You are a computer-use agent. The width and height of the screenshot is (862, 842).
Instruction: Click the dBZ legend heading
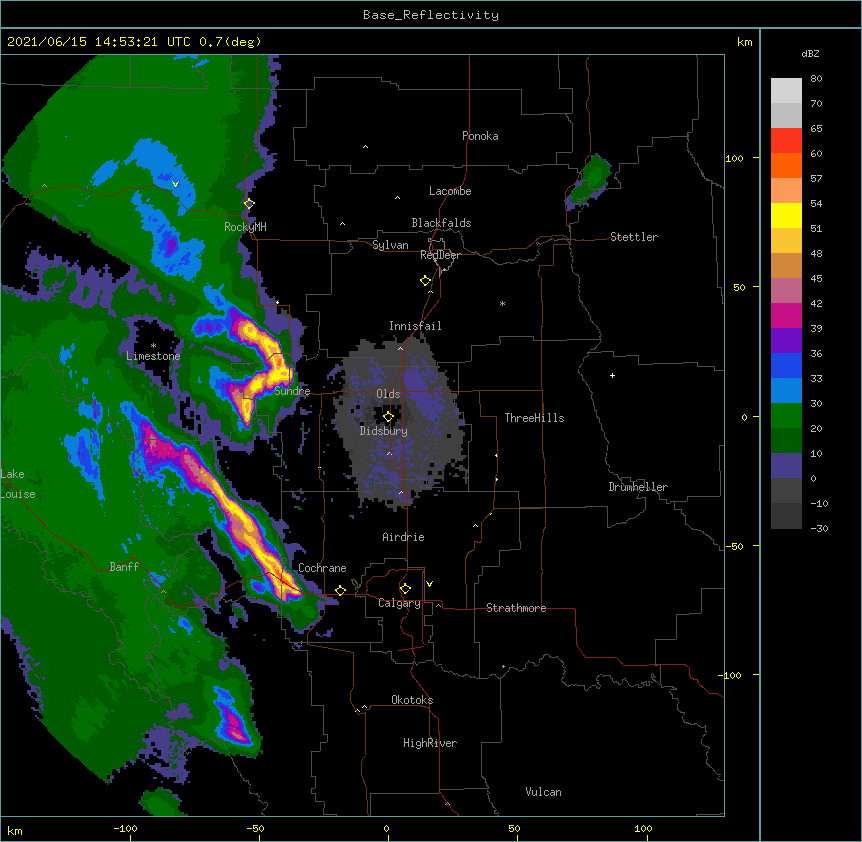point(810,53)
